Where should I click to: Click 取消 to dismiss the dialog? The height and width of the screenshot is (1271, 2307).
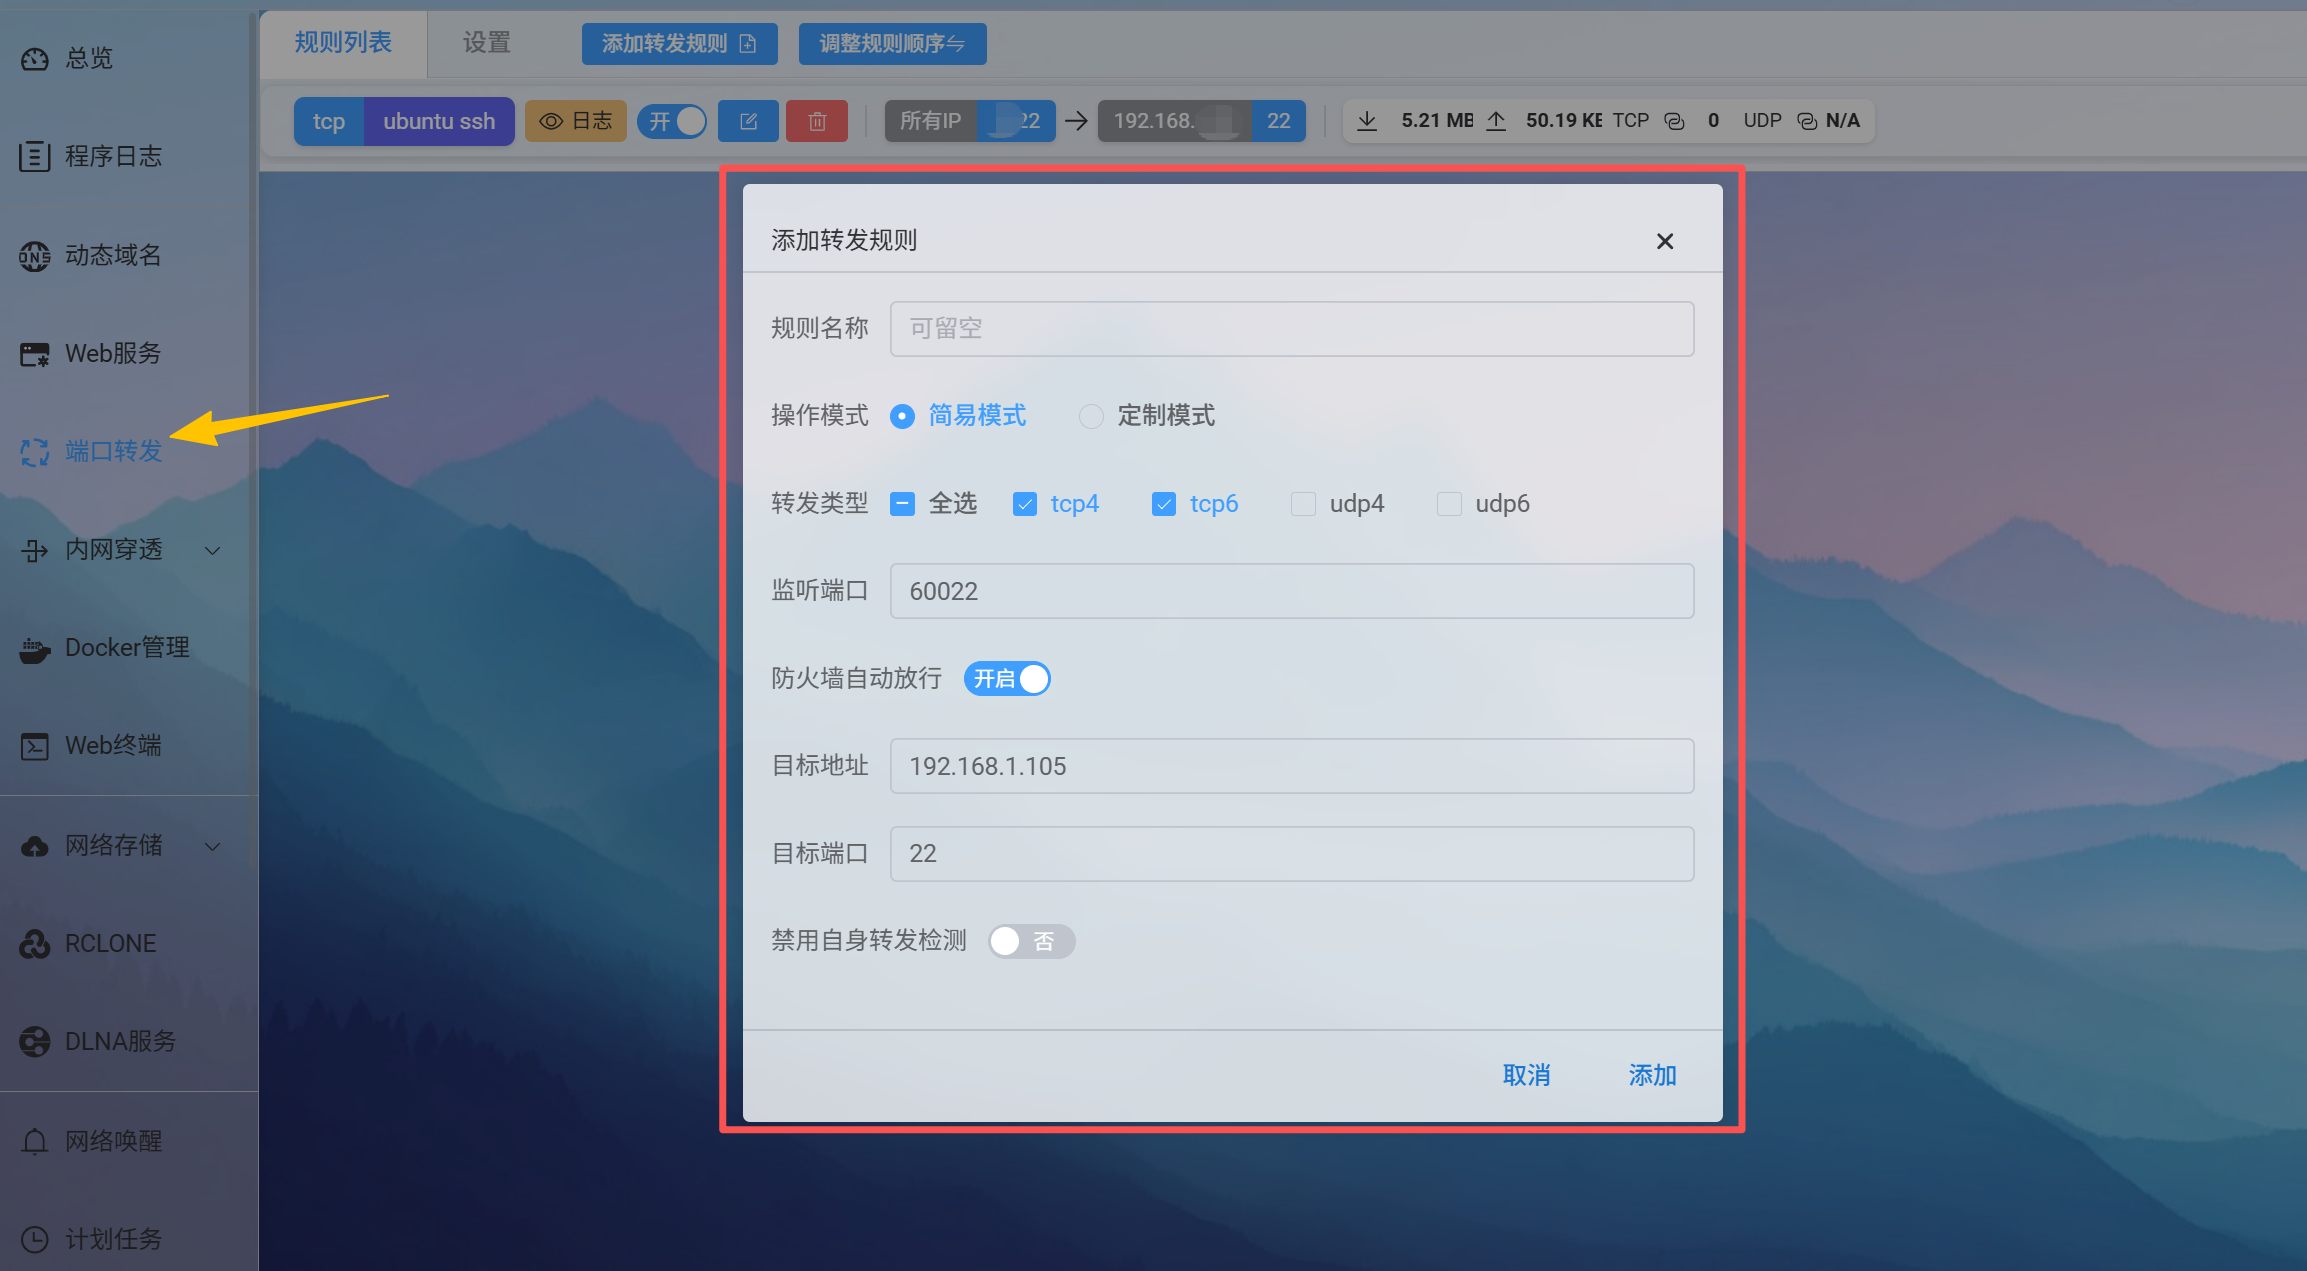point(1526,1075)
